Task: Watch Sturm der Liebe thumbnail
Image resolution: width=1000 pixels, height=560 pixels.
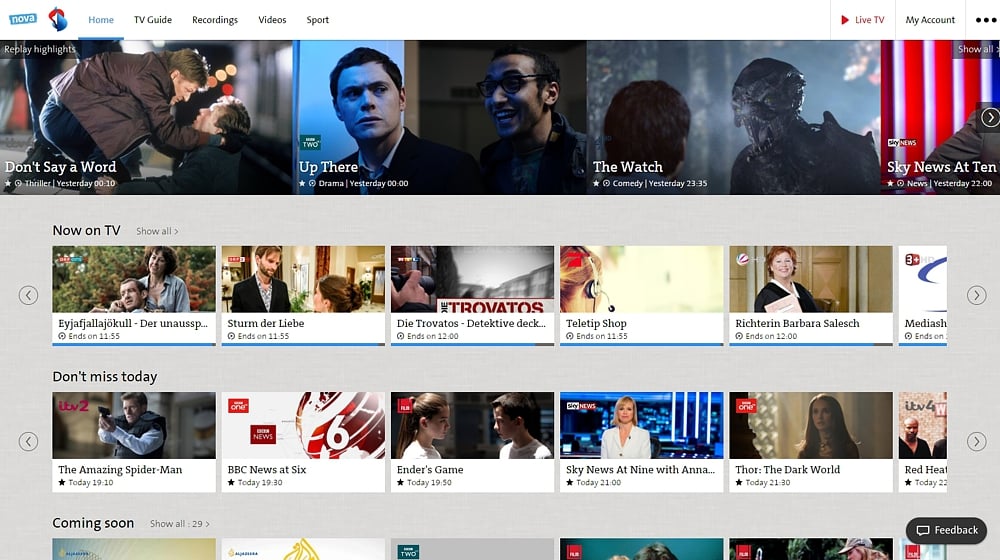Action: click(303, 279)
